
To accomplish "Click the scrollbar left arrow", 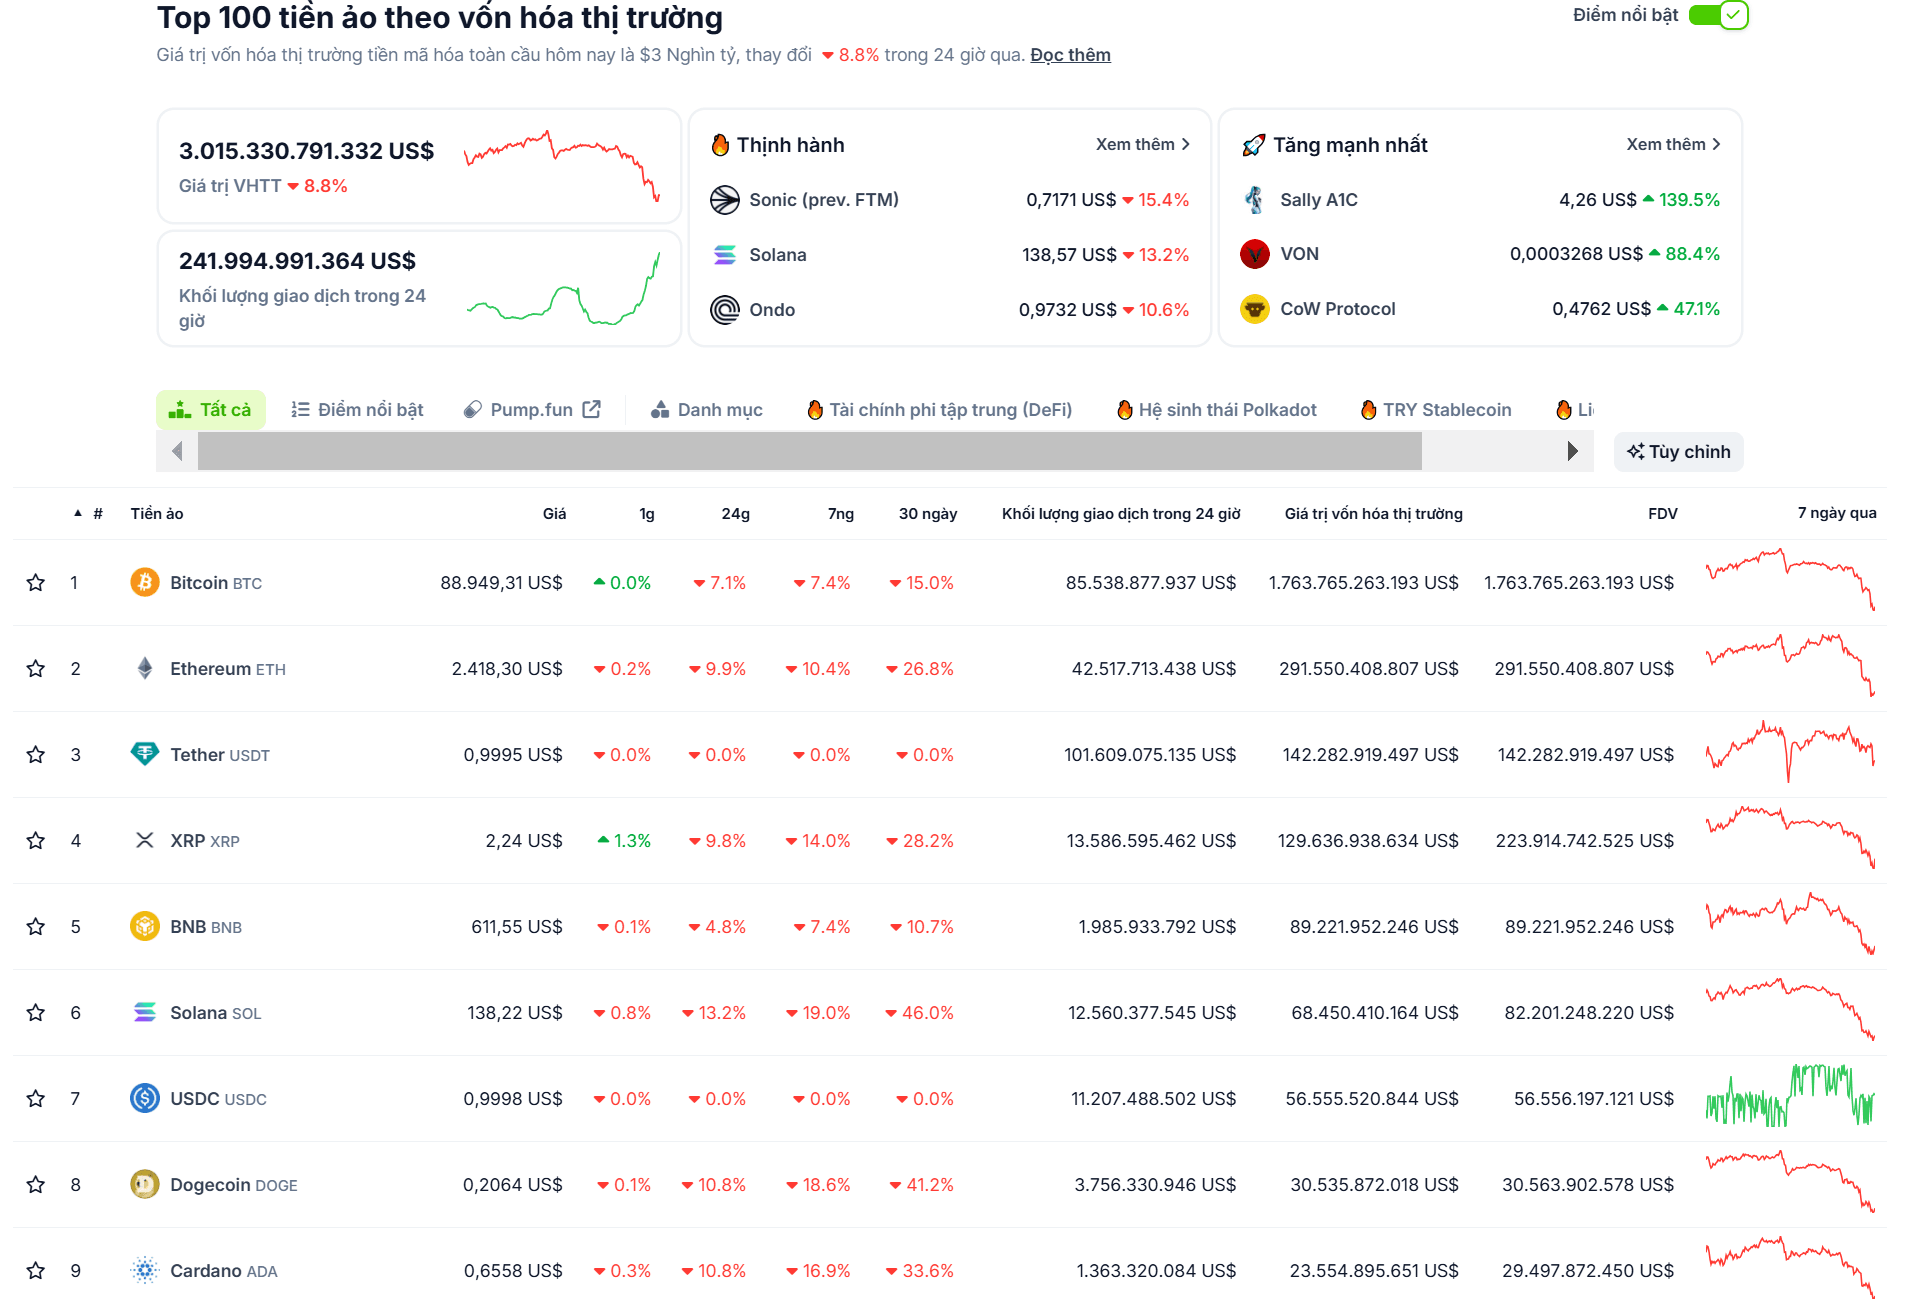I will point(177,451).
